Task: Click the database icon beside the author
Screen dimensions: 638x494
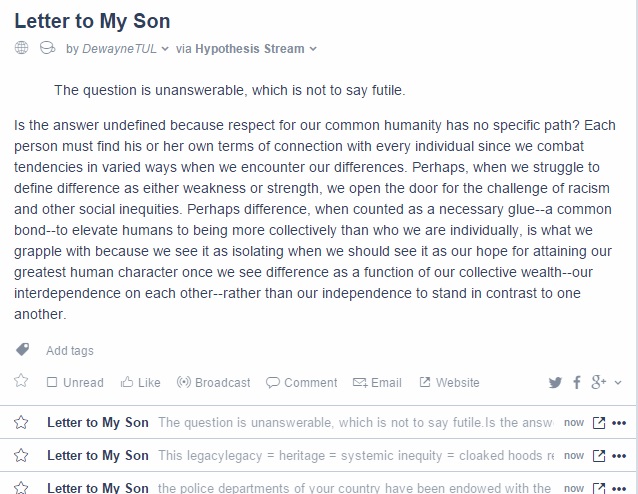Action: 47,48
